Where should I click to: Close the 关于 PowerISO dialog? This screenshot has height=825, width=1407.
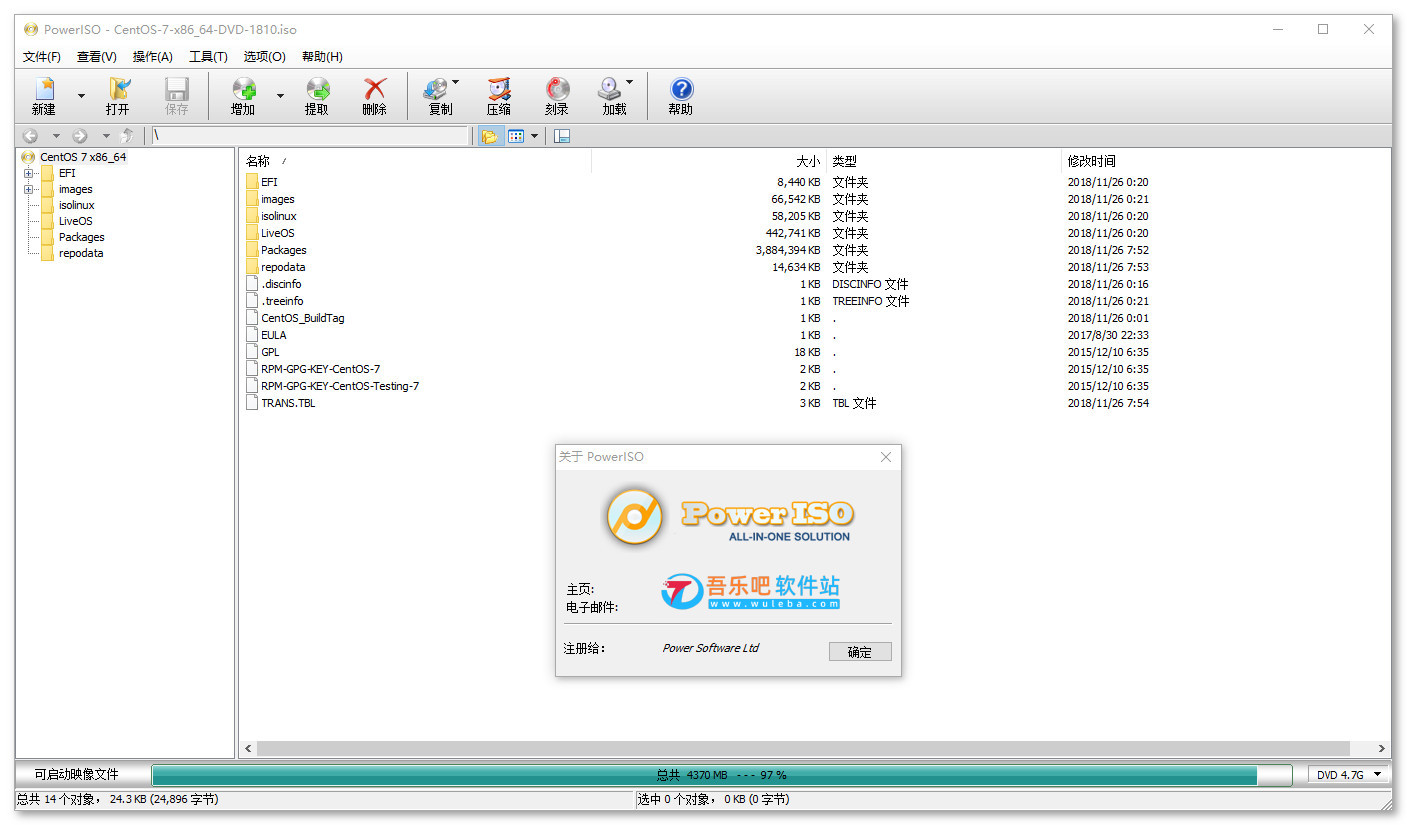[885, 457]
